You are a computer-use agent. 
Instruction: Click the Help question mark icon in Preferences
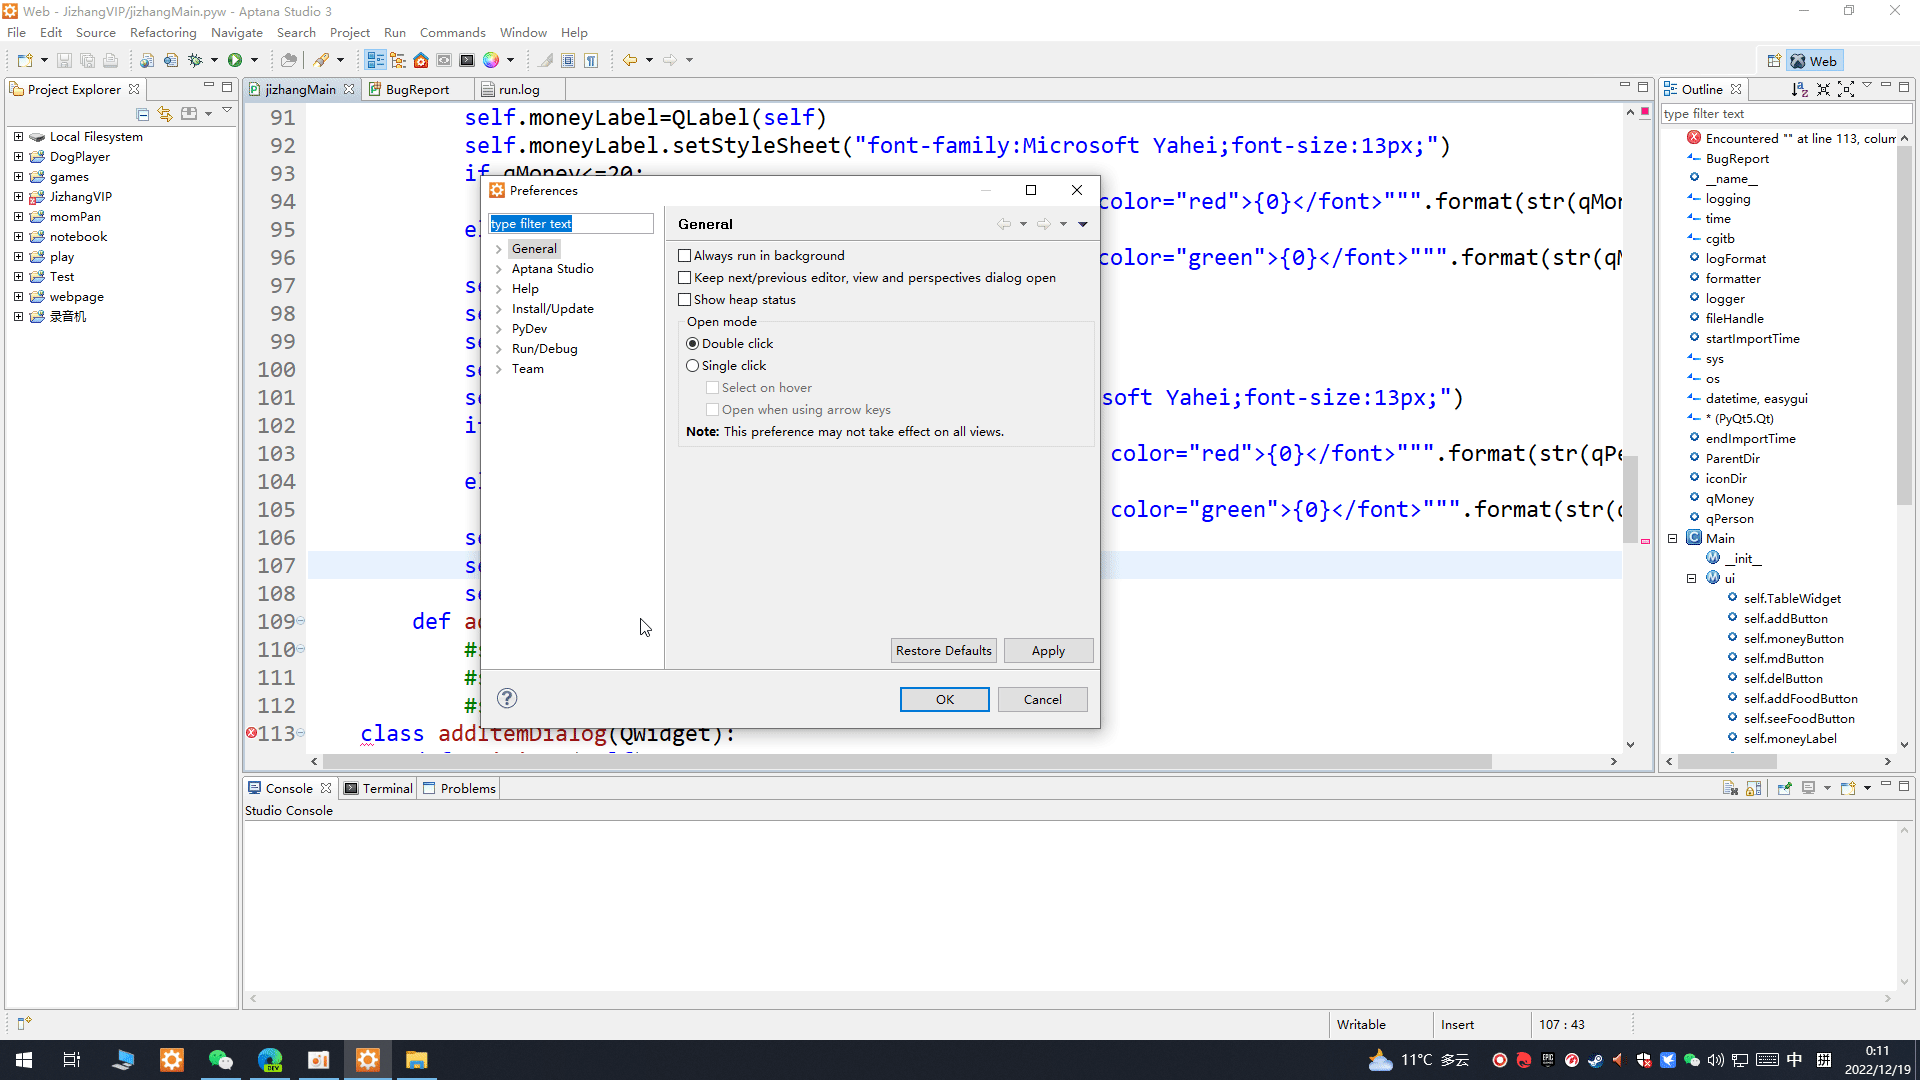coord(507,698)
